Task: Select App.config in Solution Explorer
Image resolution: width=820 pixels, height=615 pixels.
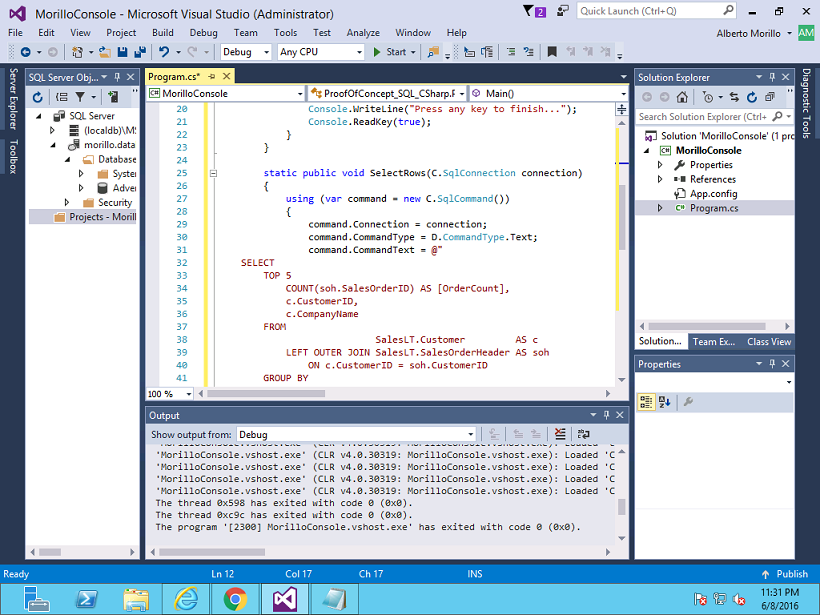Action: [x=713, y=193]
